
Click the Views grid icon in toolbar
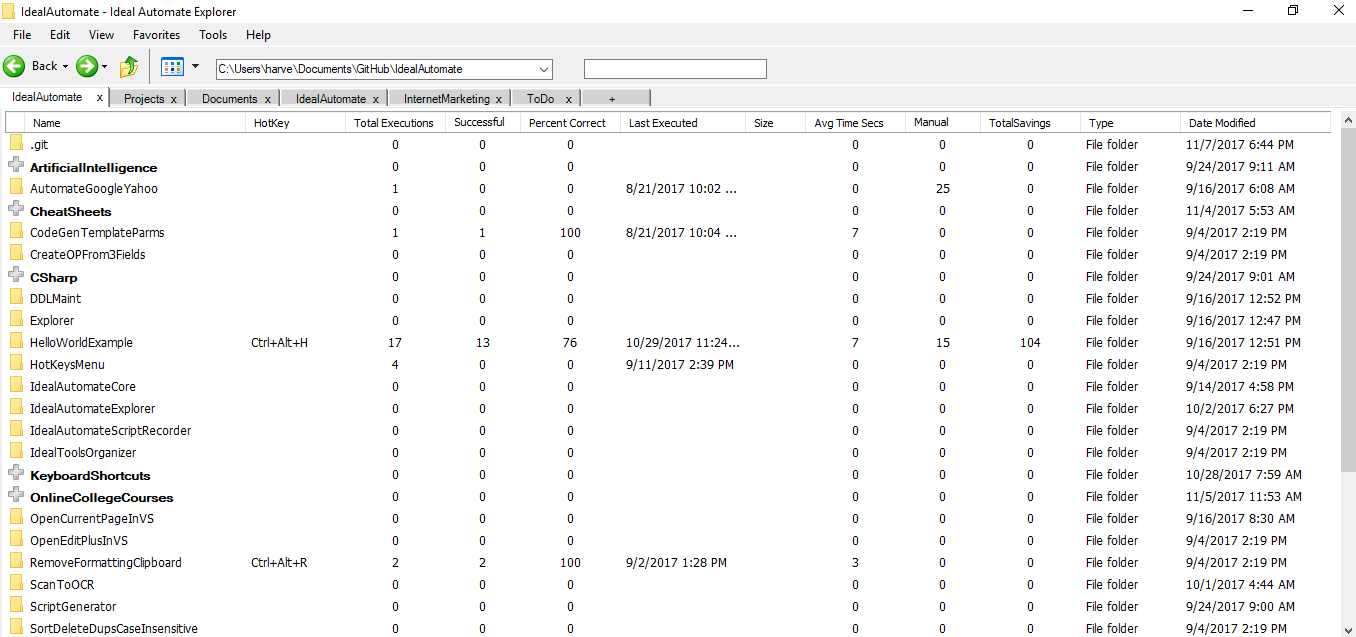[172, 67]
